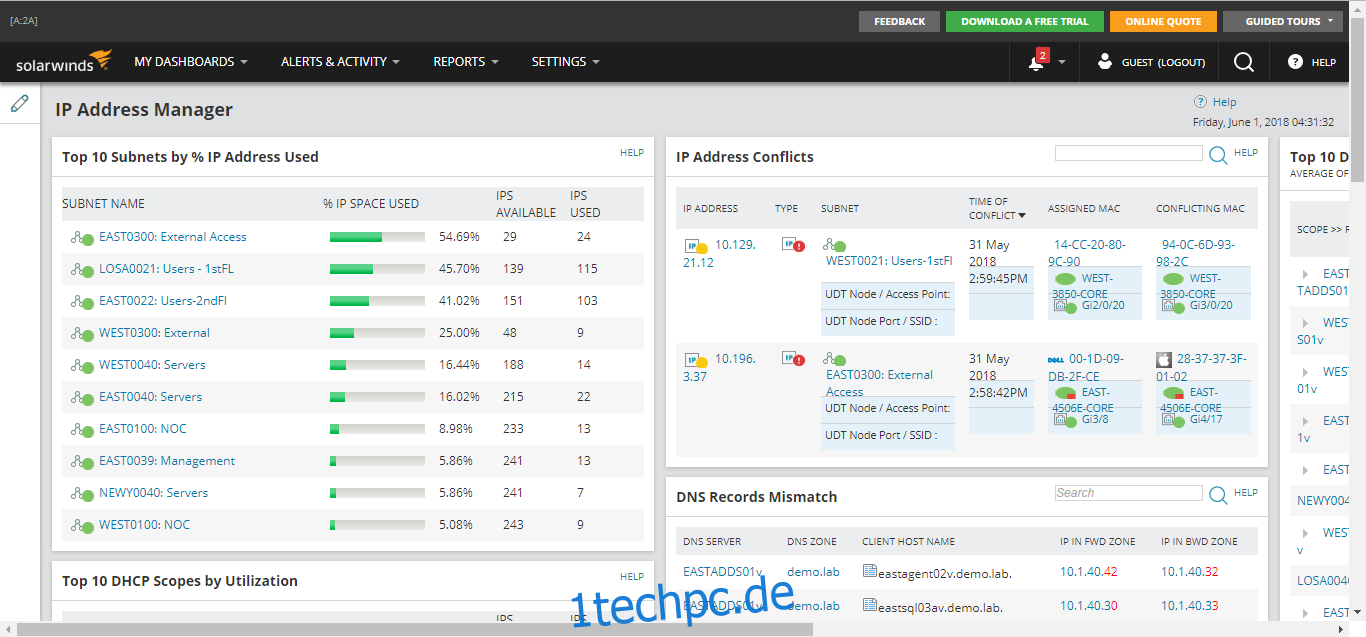Click the pencil icon to customize the page
The image size is (1366, 637).
(20, 103)
